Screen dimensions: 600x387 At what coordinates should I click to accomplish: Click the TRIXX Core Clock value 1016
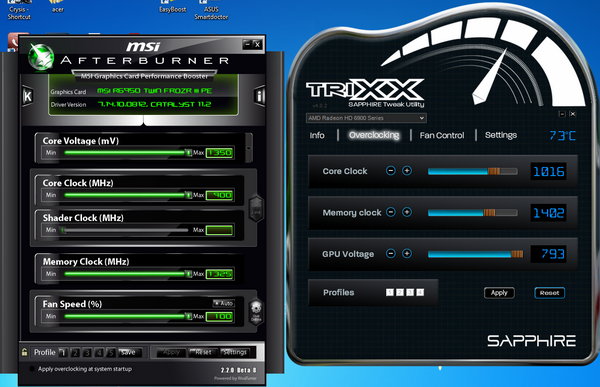click(x=548, y=171)
